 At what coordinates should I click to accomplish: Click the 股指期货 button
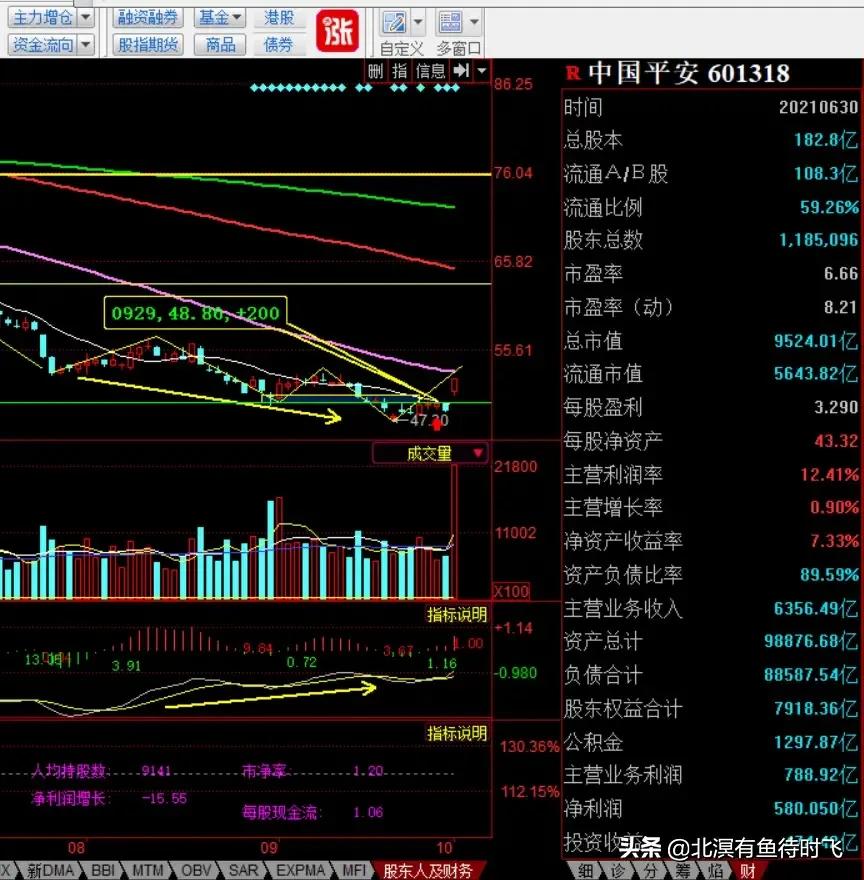[148, 44]
